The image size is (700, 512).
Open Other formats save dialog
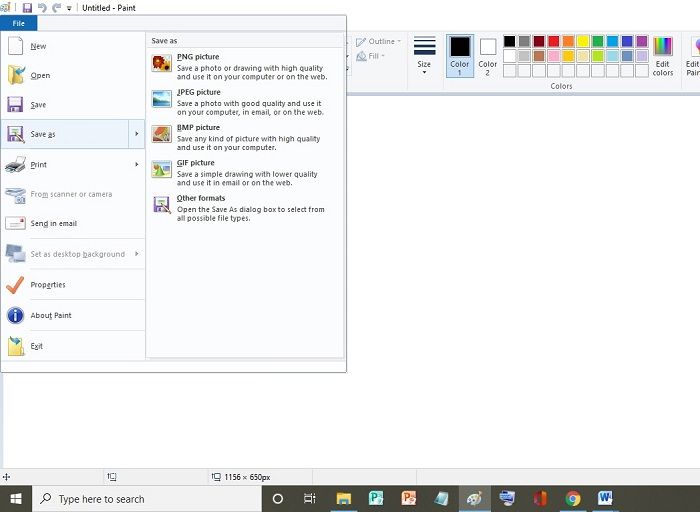pos(245,208)
